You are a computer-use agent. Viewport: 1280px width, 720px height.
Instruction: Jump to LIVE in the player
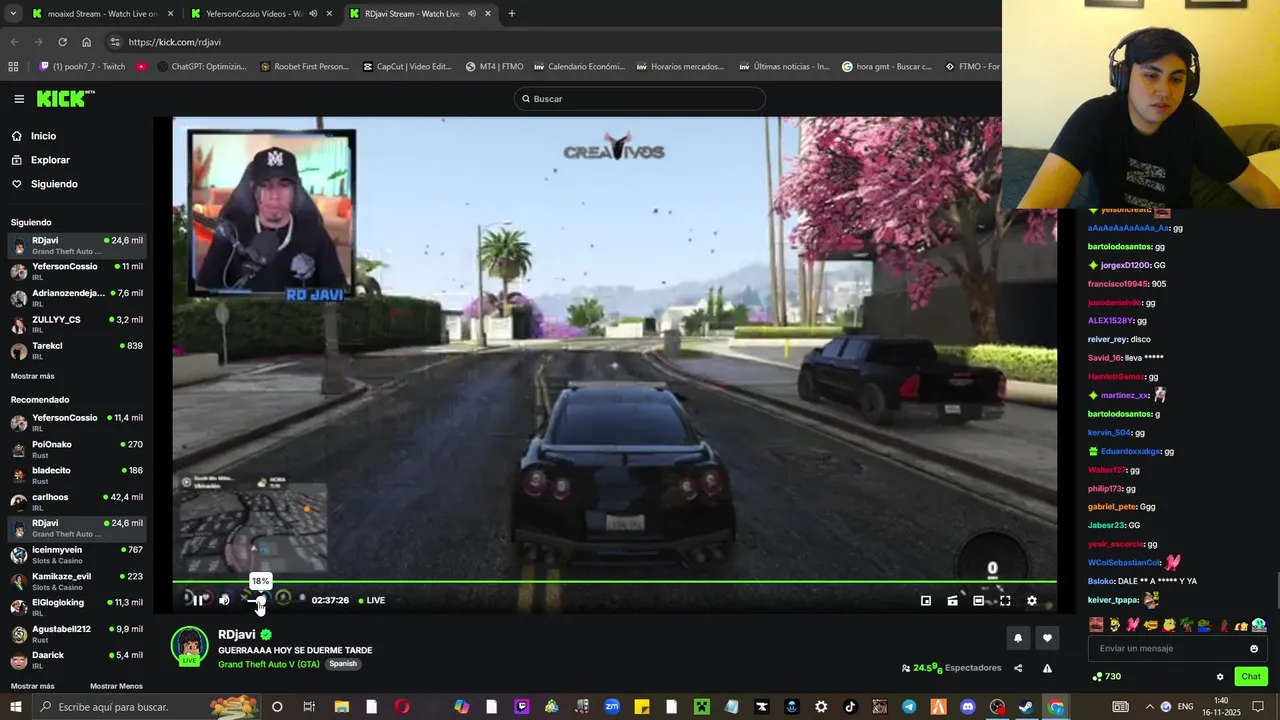[x=371, y=600]
